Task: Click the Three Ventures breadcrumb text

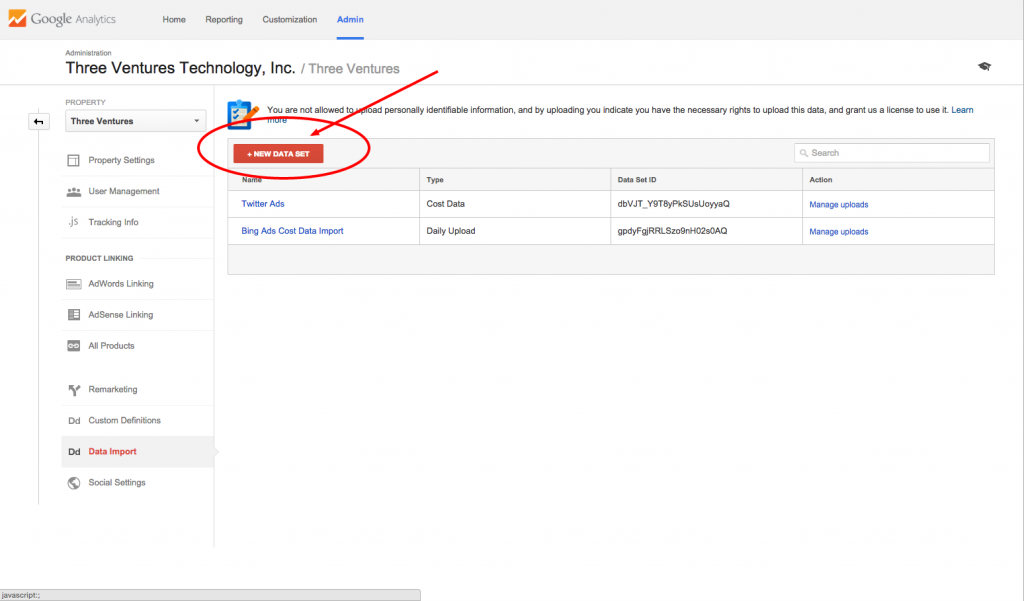Action: pyautogui.click(x=354, y=69)
